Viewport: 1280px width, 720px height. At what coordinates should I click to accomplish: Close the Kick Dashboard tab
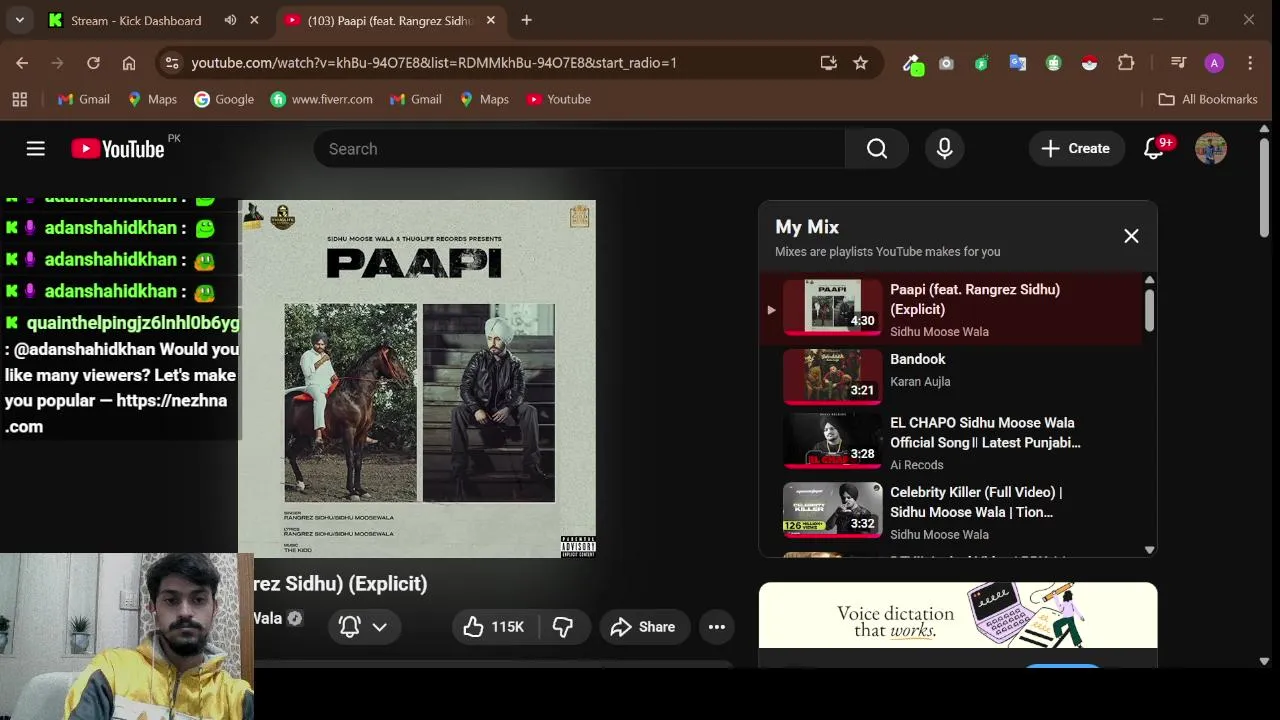254,20
